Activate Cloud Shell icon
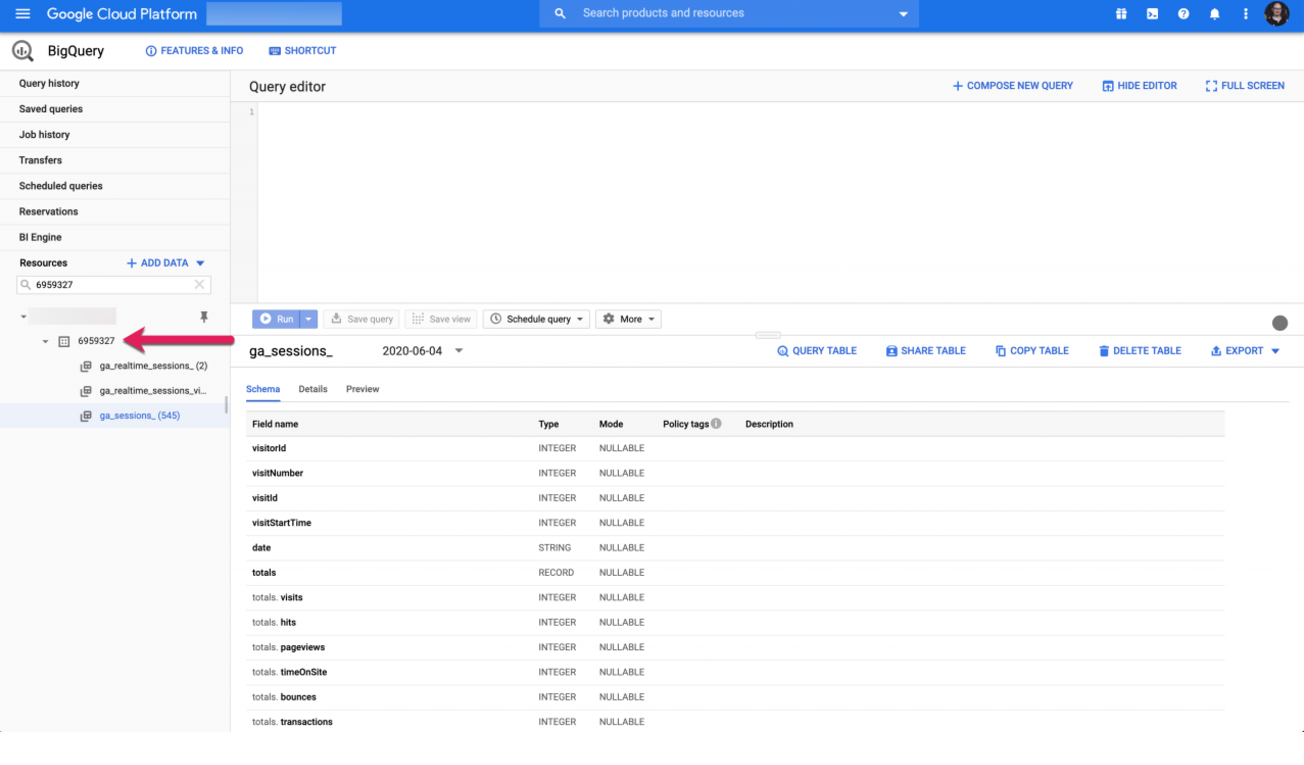The height and width of the screenshot is (765, 1304). 1152,14
